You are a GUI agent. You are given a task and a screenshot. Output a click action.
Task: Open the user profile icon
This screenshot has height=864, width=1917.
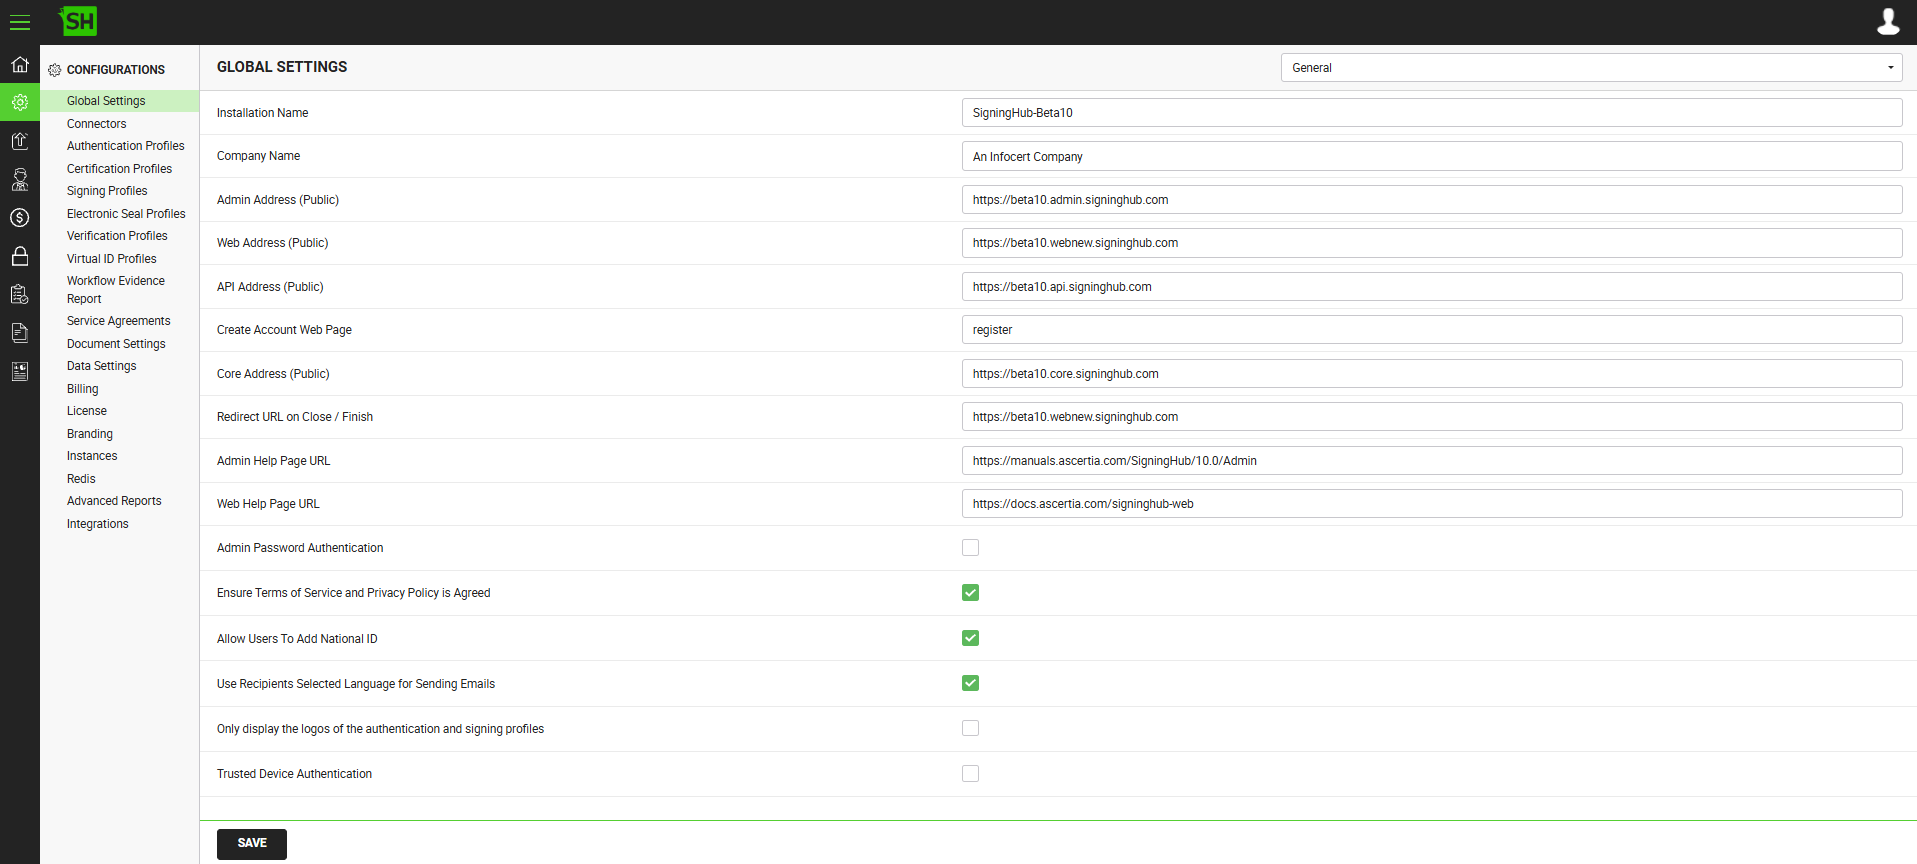1888,22
